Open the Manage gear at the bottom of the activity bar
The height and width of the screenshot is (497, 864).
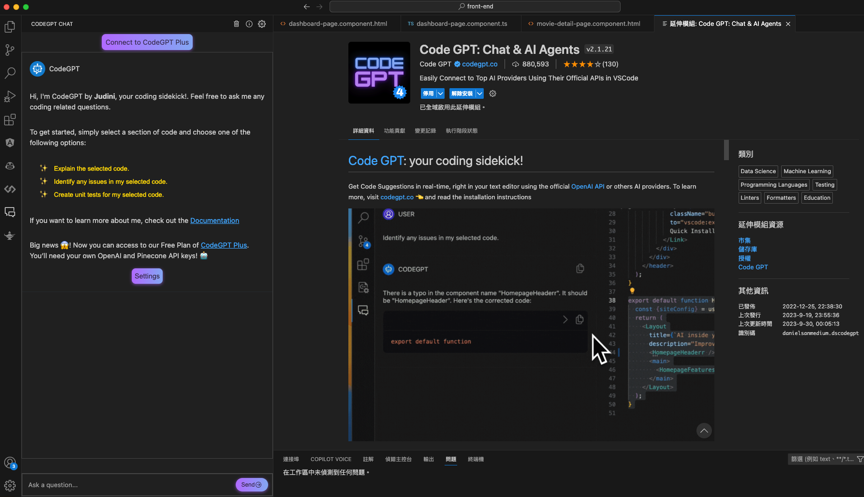pos(10,485)
